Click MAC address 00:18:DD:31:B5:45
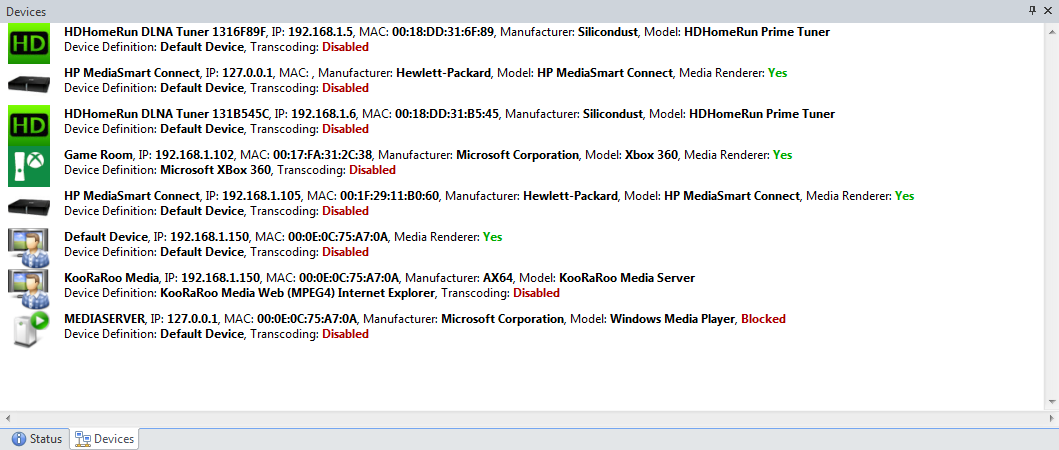Image resolution: width=1059 pixels, height=450 pixels. (446, 114)
